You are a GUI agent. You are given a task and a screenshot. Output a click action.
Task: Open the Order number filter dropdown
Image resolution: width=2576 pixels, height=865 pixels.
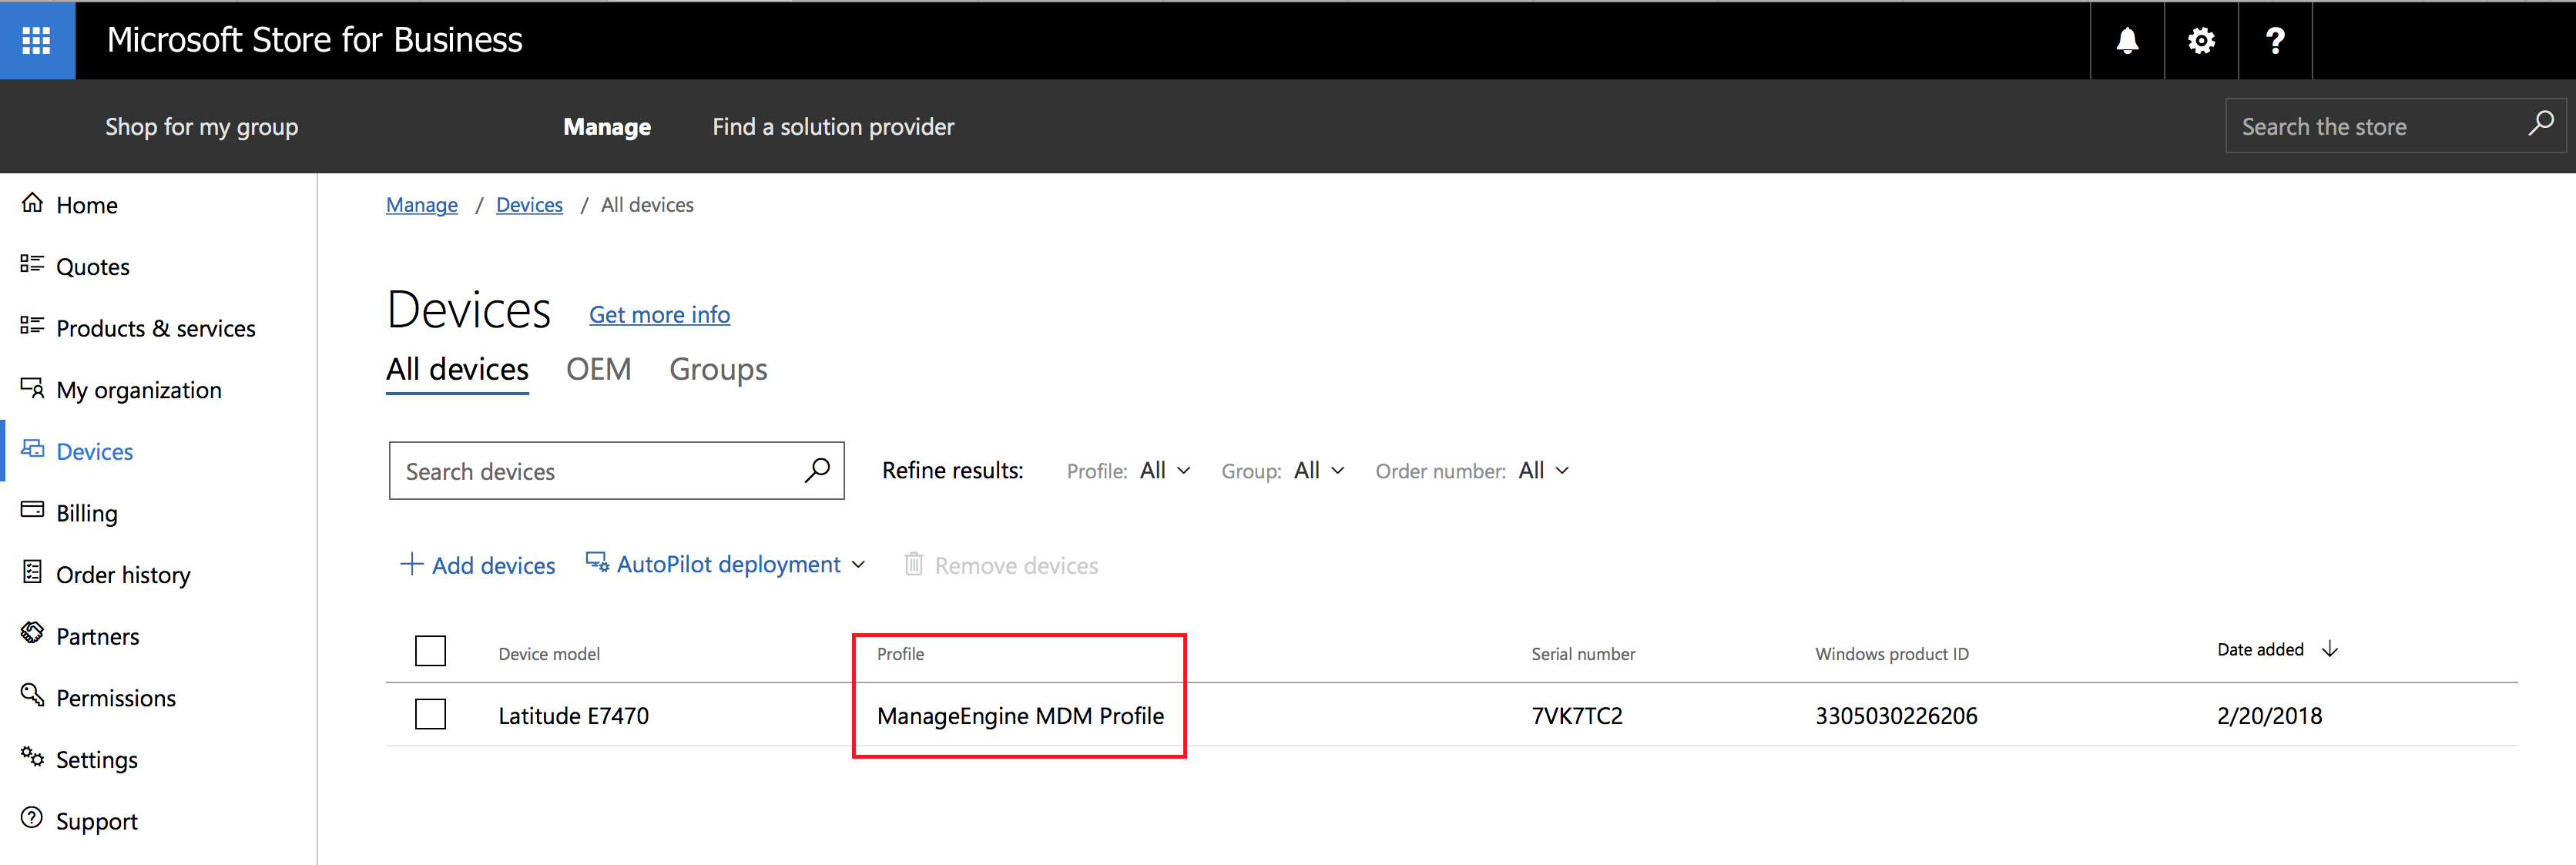click(x=1543, y=470)
